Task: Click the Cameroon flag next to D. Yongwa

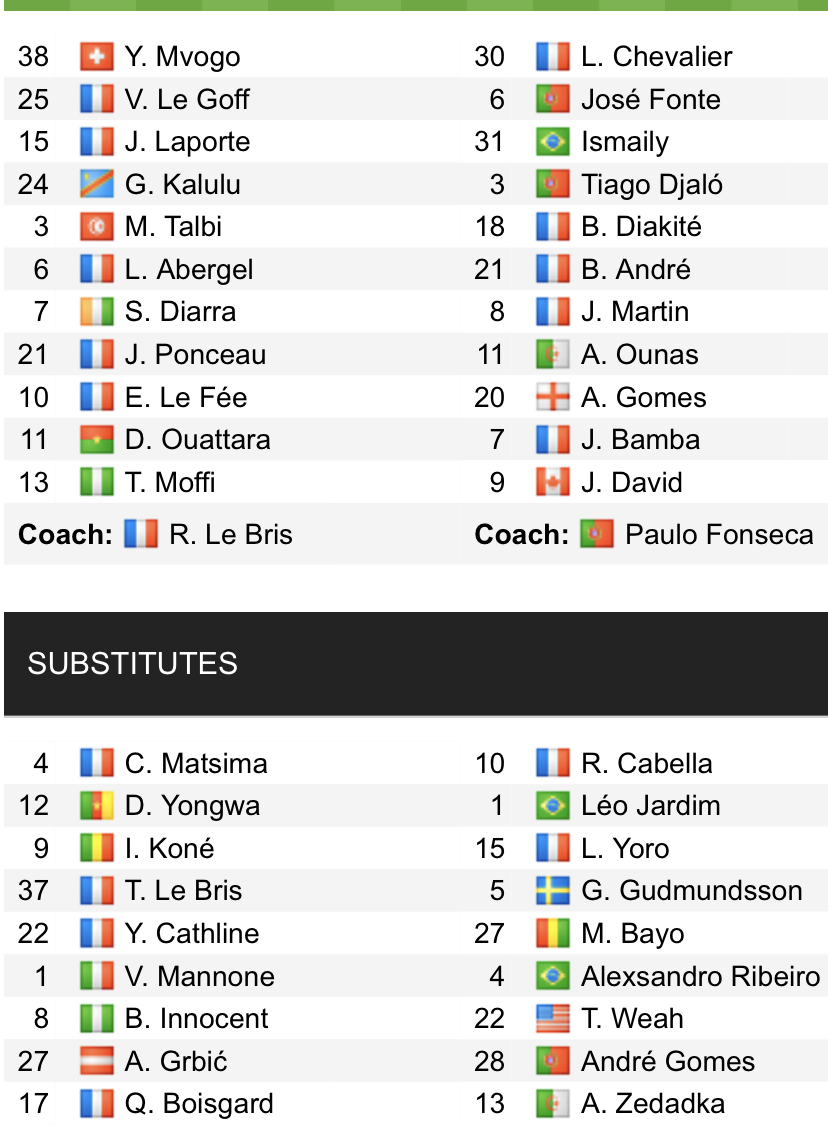Action: click(x=96, y=806)
